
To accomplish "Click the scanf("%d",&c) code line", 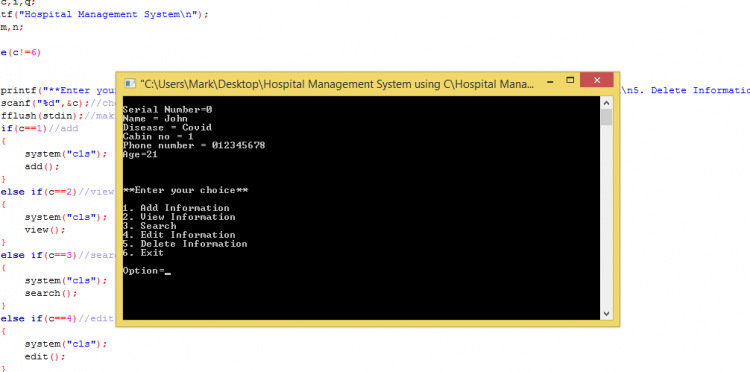I will coord(58,103).
